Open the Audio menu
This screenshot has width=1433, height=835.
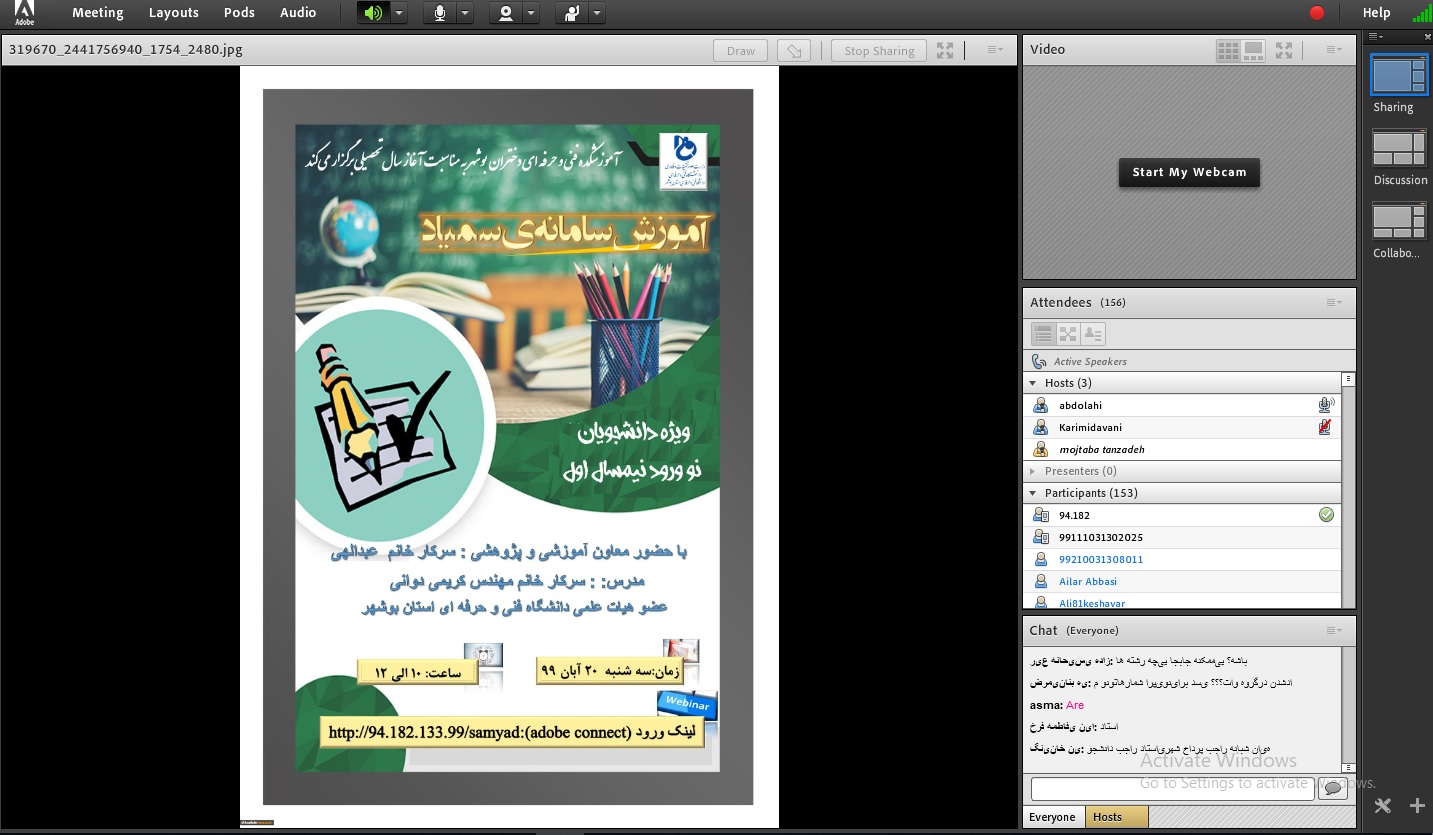coord(298,13)
